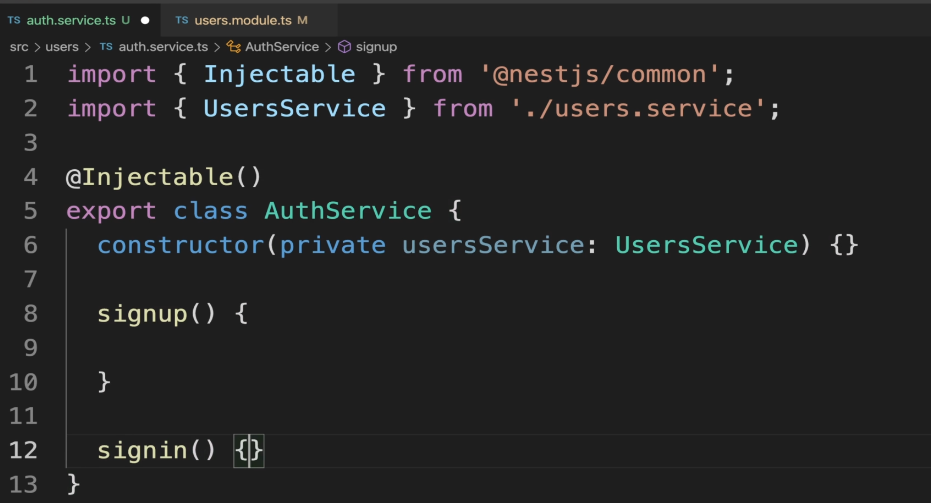Click the TS icon on users.module.ts tab
The image size is (931, 503).
[182, 20]
